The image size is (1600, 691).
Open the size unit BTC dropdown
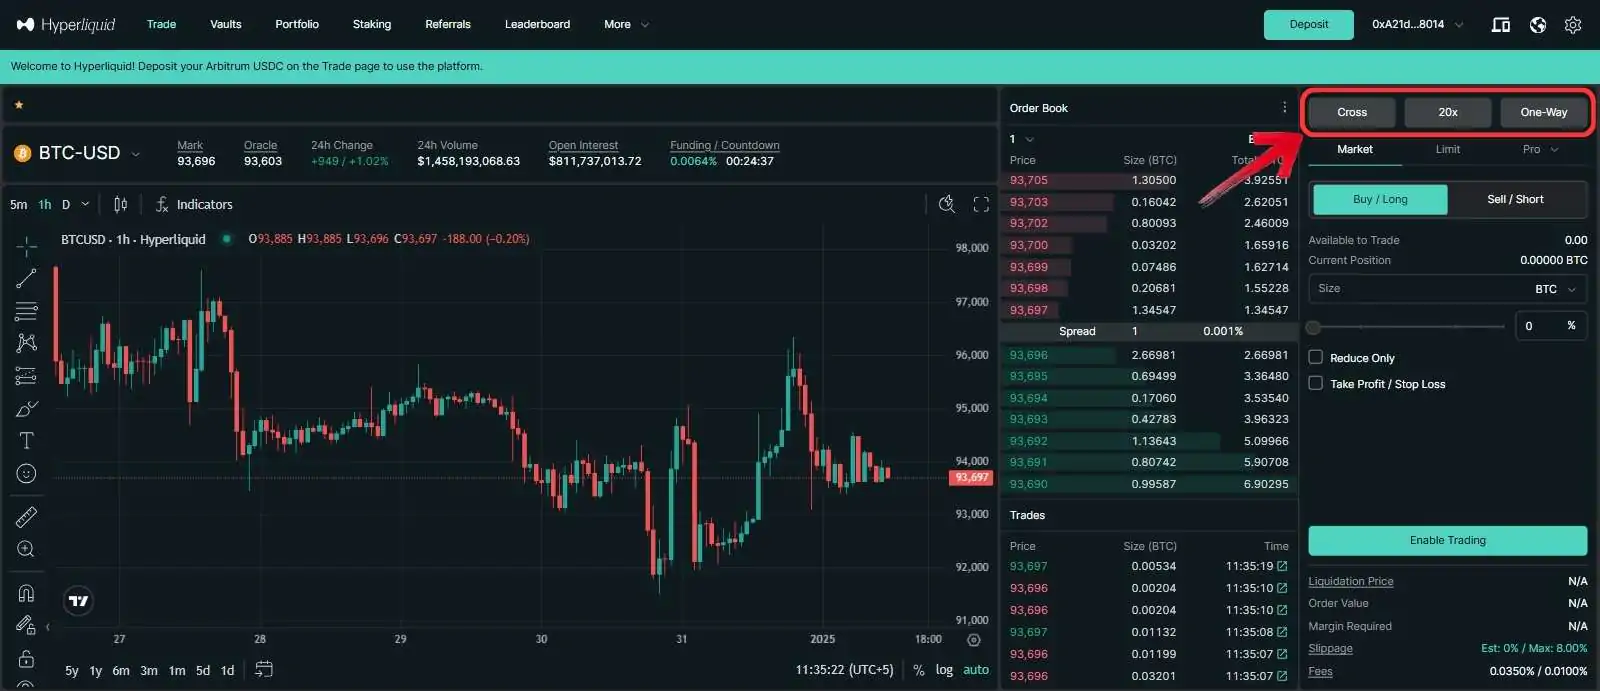(1555, 289)
